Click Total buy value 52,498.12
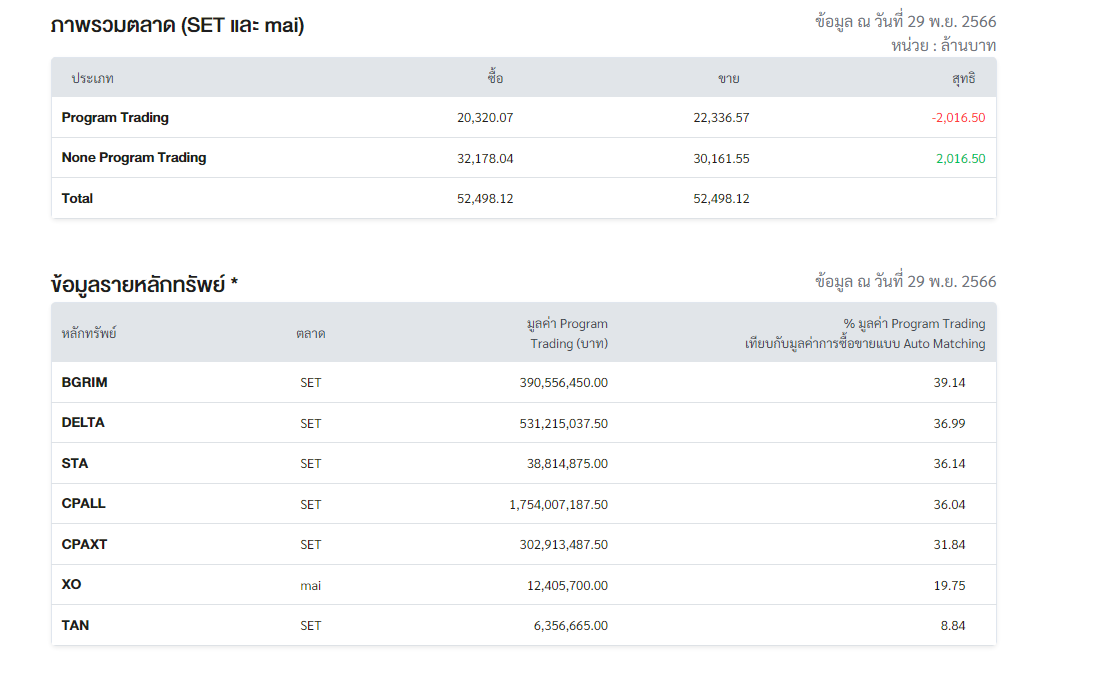This screenshot has width=1096, height=675. (485, 199)
